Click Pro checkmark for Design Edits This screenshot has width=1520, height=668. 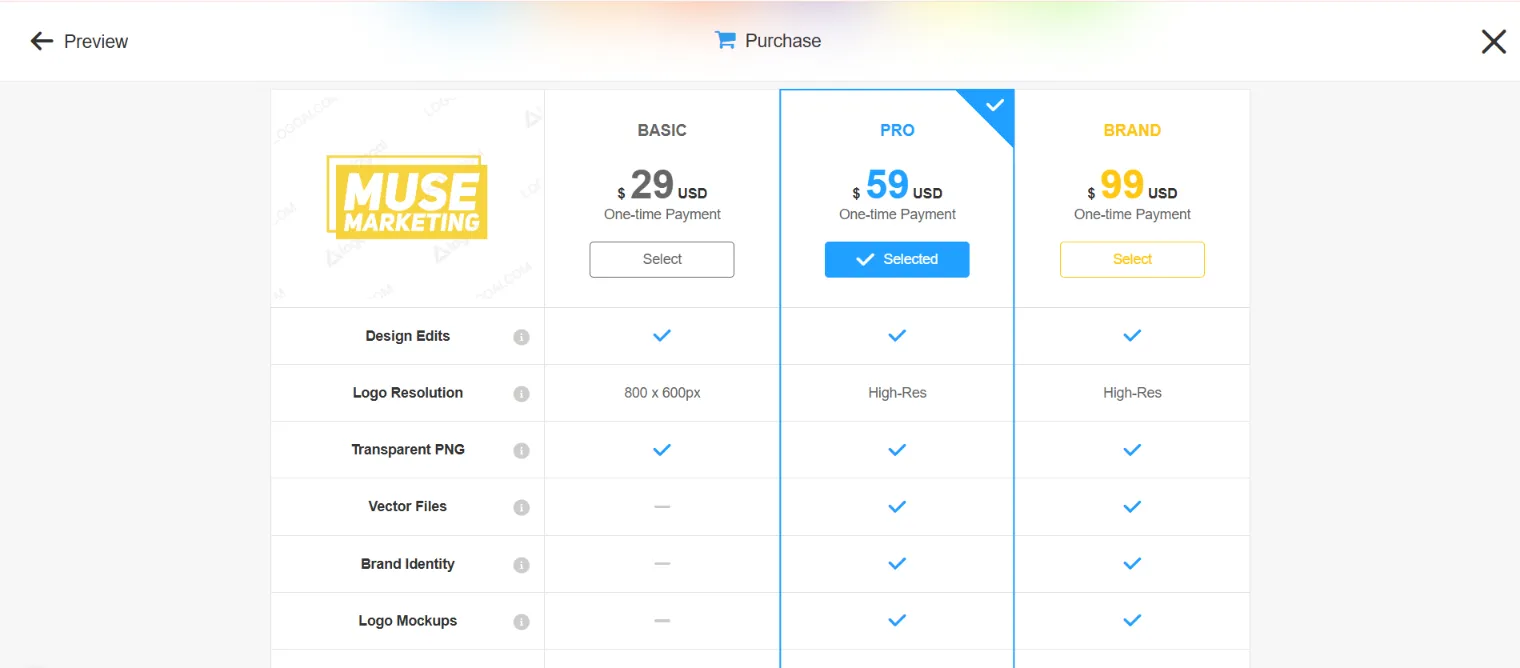click(897, 336)
